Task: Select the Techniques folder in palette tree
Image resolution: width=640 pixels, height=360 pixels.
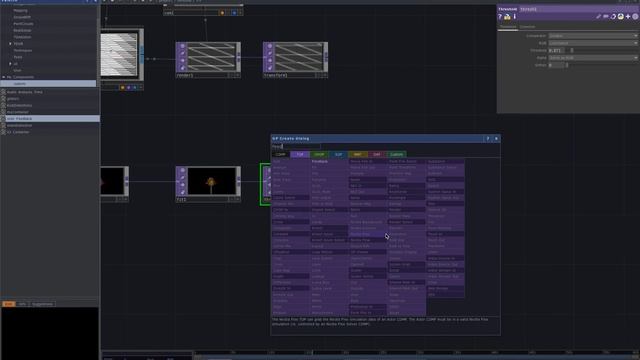Action: pos(22,50)
